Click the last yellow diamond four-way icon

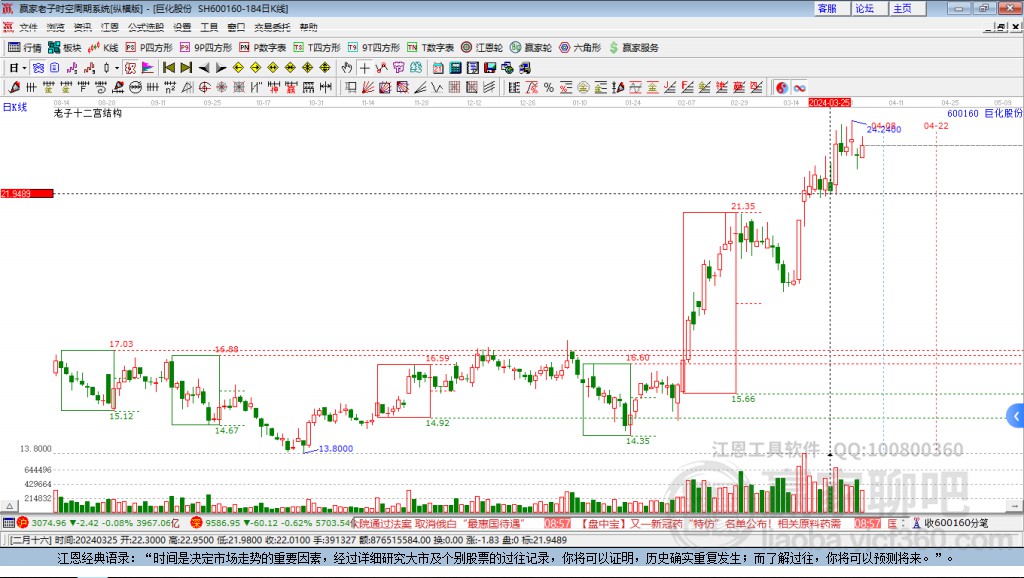click(x=325, y=68)
